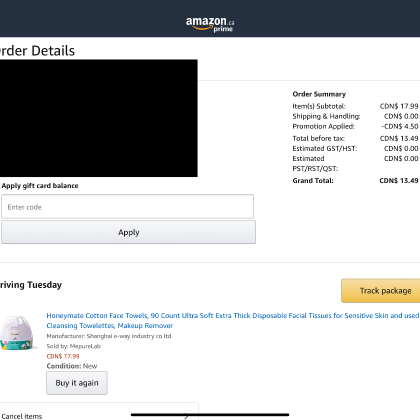Viewport: 420px width, 420px height.
Task: Click the Apply gift card balance label
Action: point(40,186)
